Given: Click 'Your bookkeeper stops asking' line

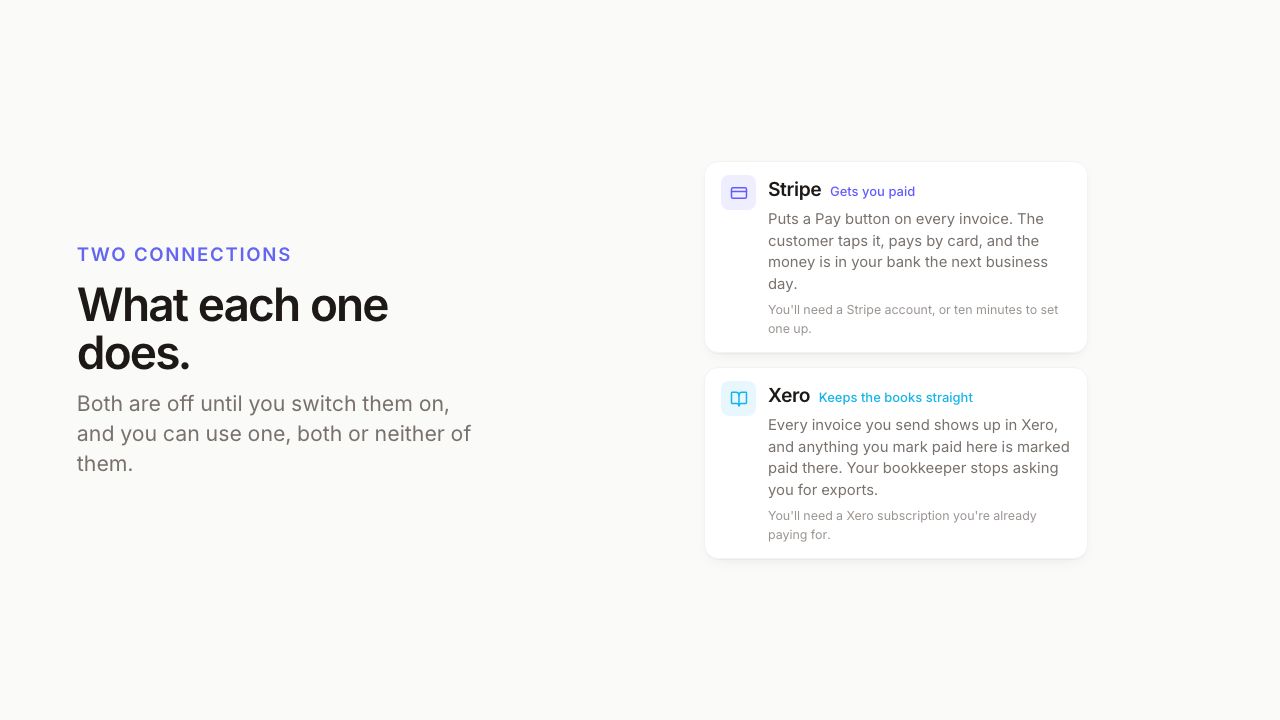Looking at the screenshot, I should click(954, 468).
